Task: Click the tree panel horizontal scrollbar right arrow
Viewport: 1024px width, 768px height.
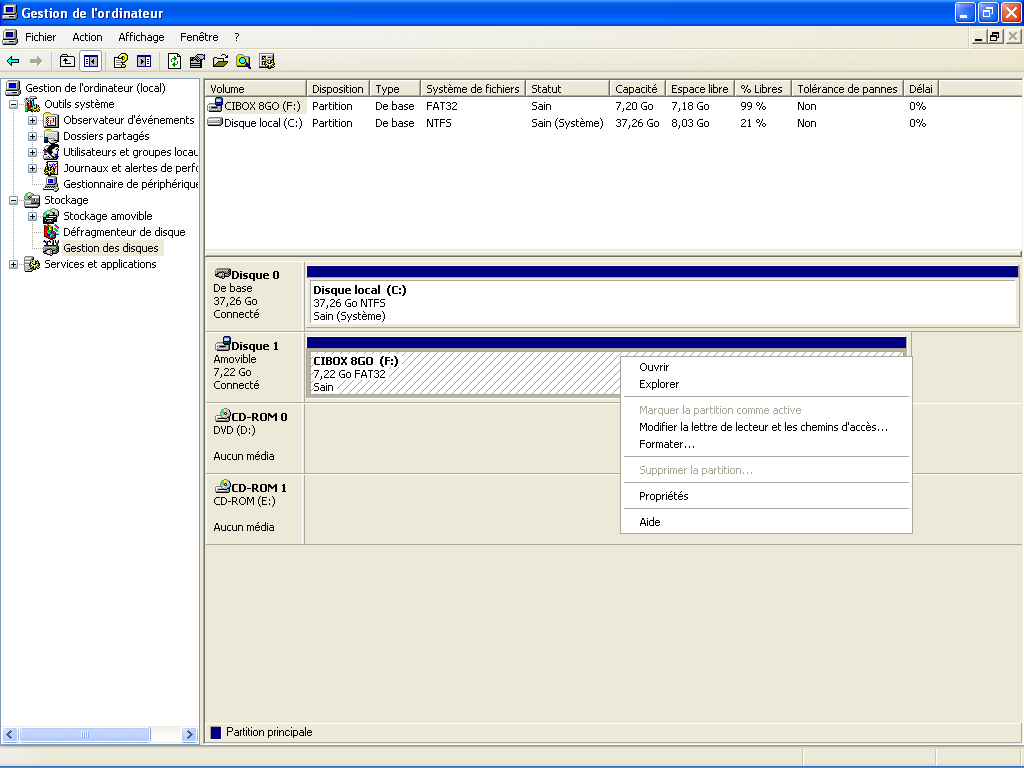Action: pyautogui.click(x=189, y=735)
